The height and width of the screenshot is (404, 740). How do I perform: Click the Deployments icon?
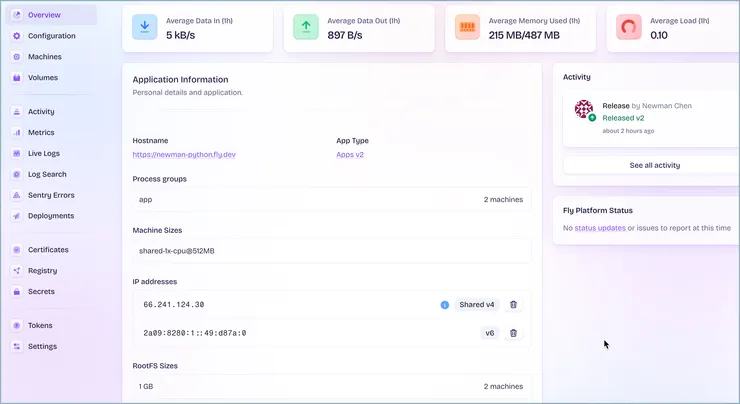tap(17, 216)
